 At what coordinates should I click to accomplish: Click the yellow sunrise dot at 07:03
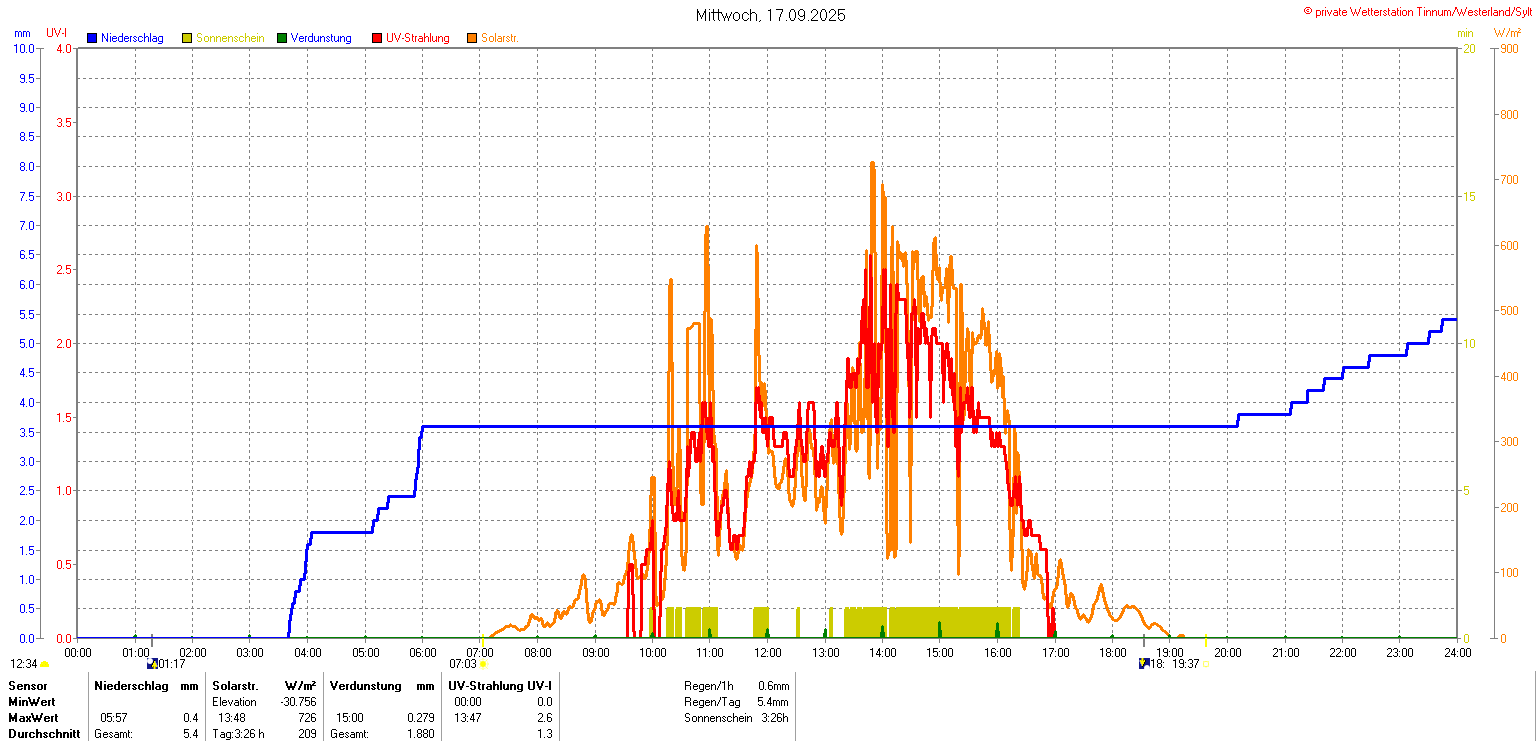point(483,663)
